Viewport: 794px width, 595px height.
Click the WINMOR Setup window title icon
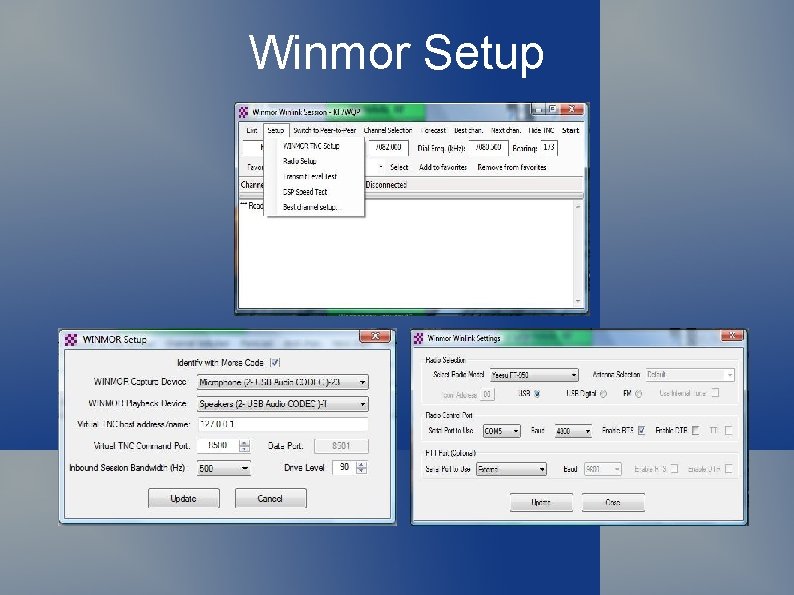(71, 339)
